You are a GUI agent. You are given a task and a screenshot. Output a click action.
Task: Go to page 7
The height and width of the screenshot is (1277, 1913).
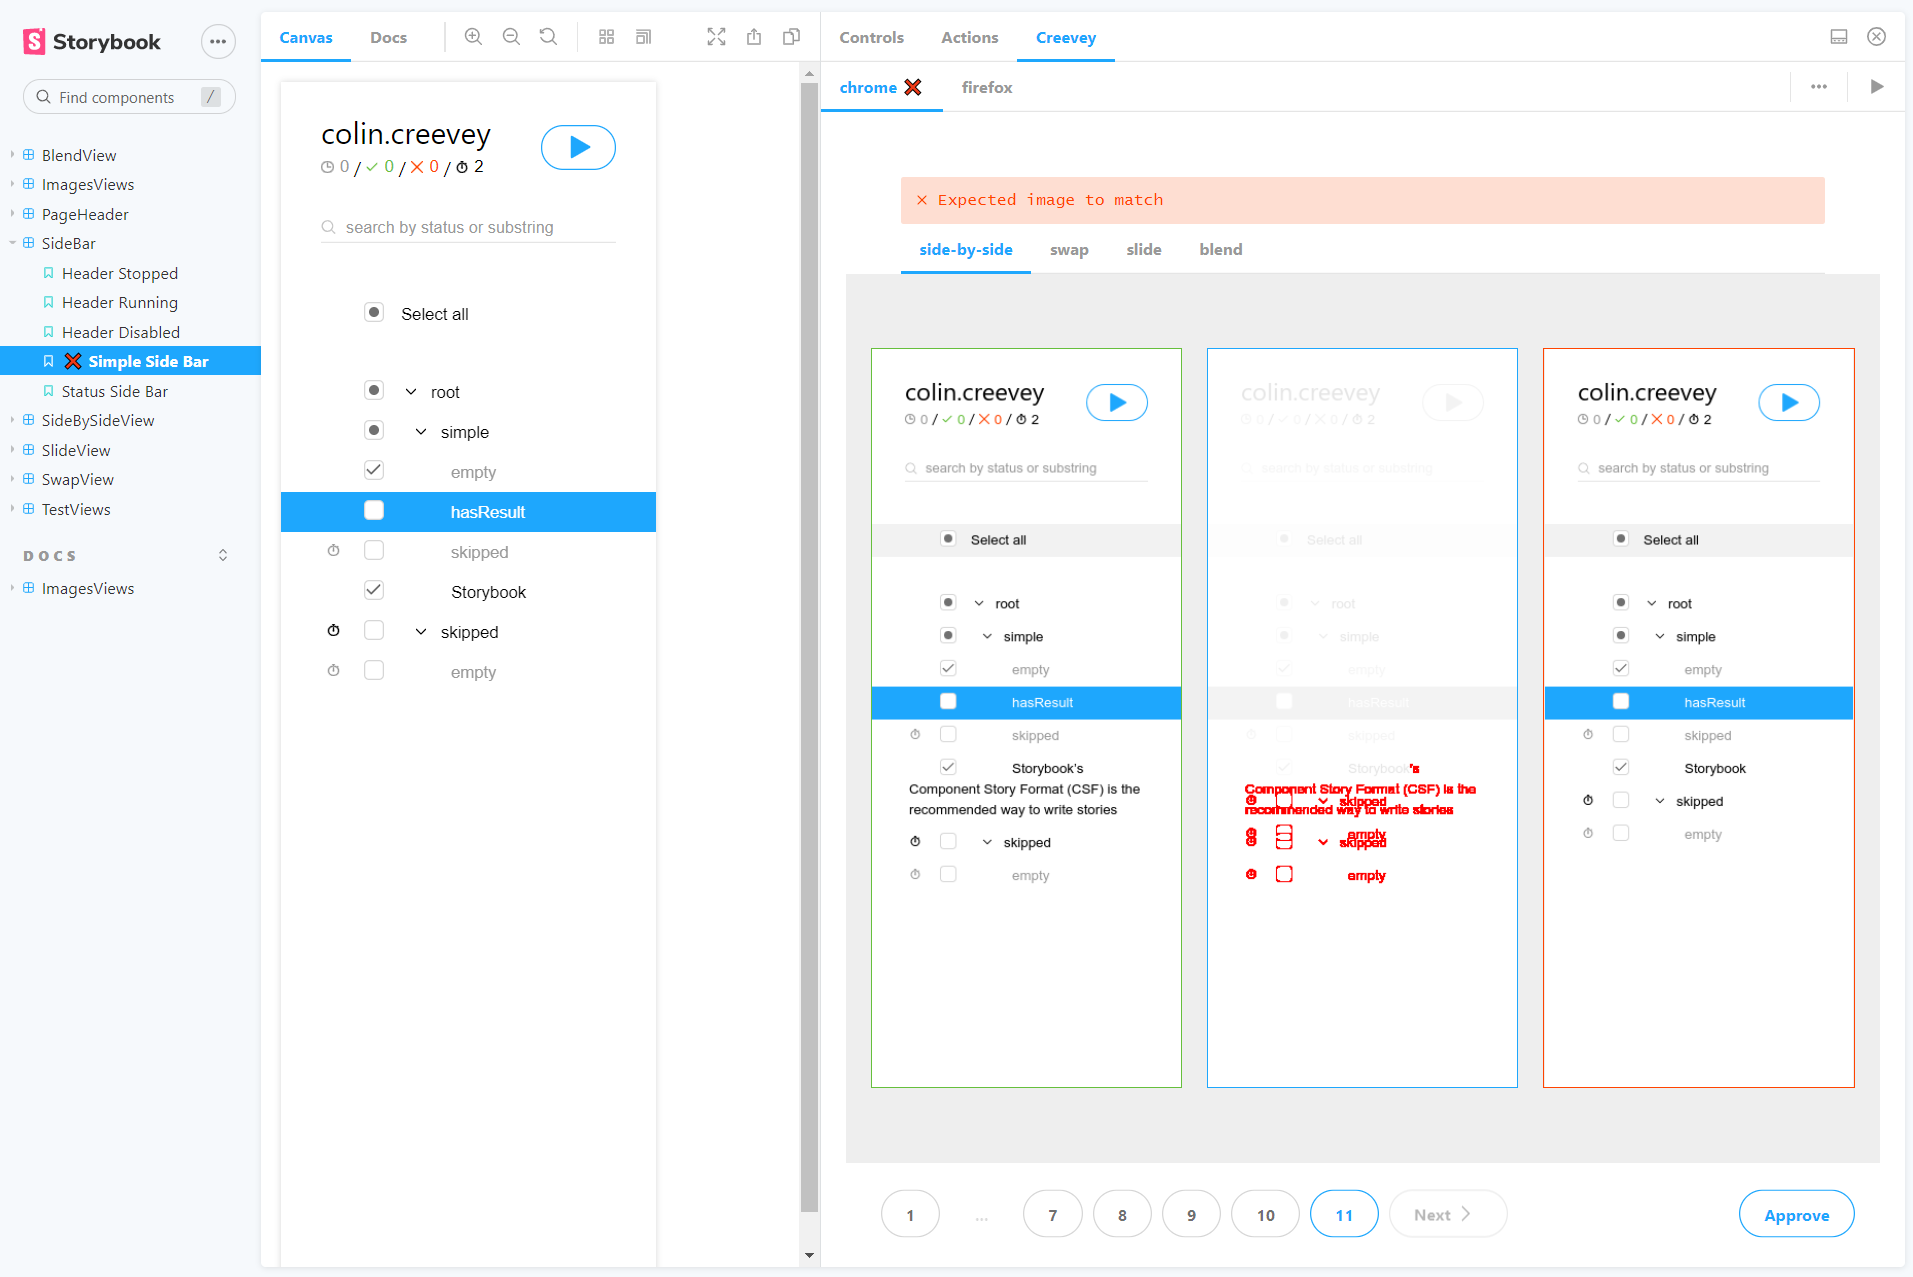click(1052, 1215)
